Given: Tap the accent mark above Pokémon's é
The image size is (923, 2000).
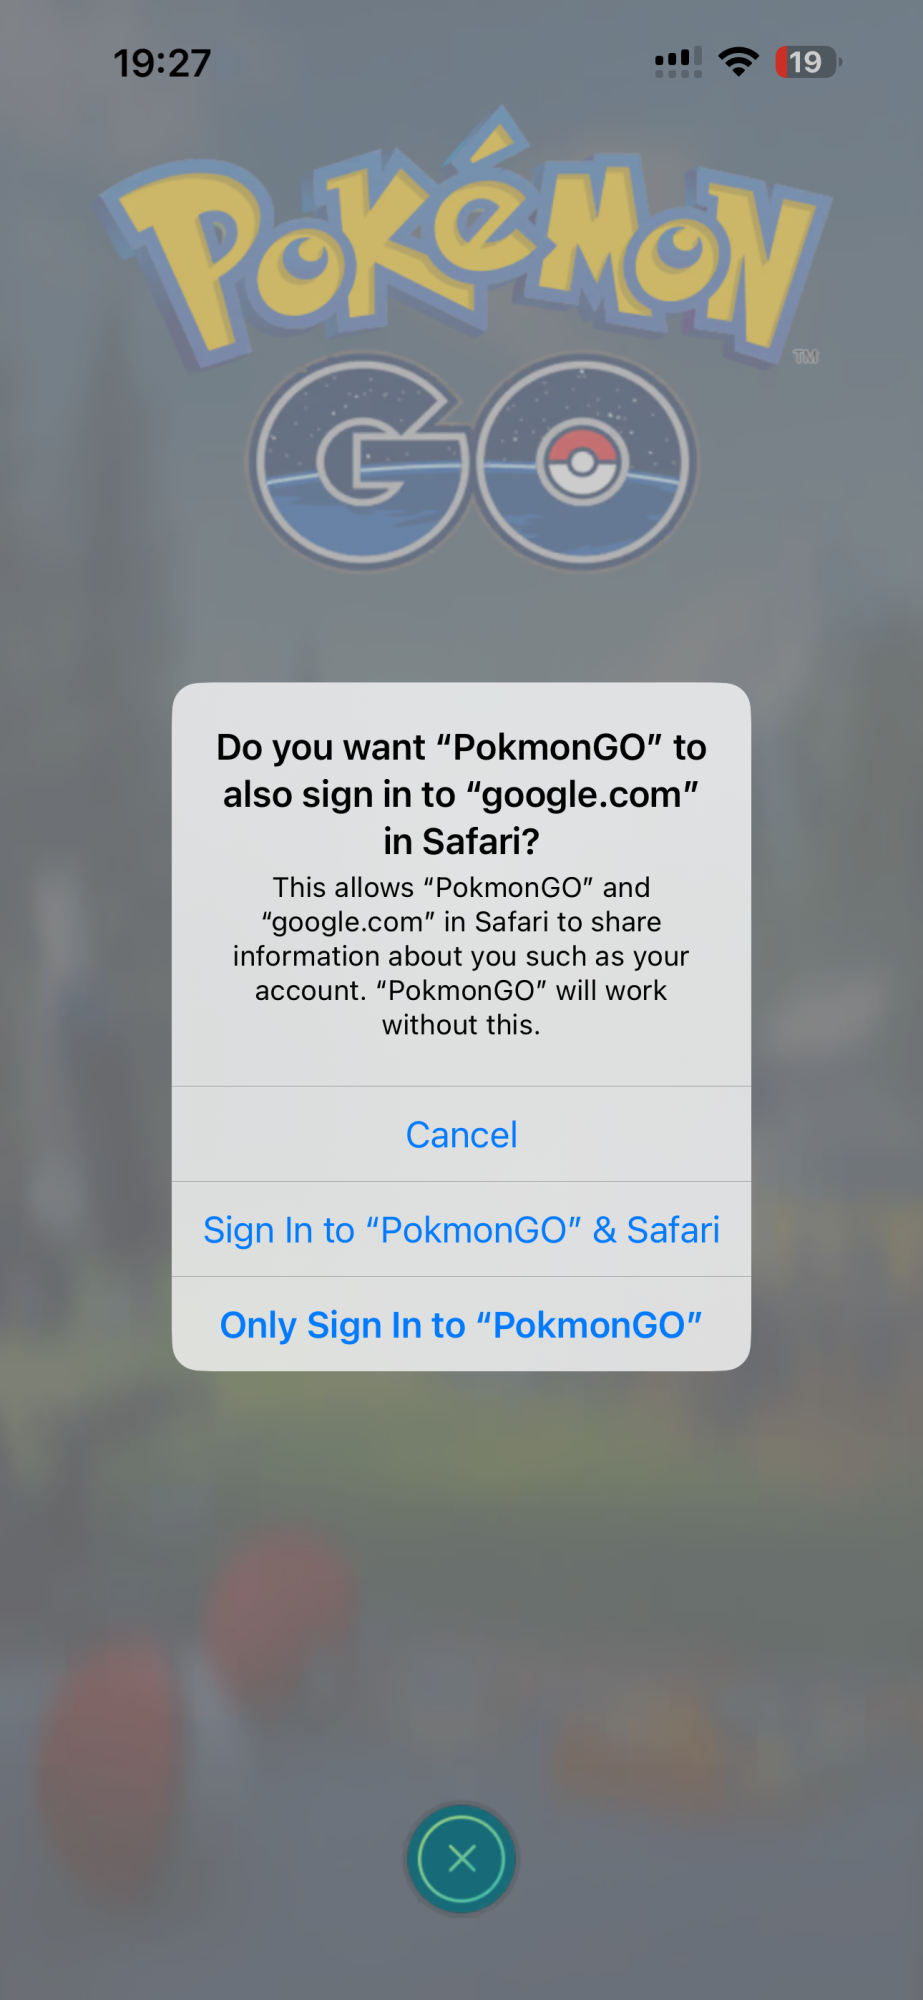Looking at the screenshot, I should click(490, 138).
